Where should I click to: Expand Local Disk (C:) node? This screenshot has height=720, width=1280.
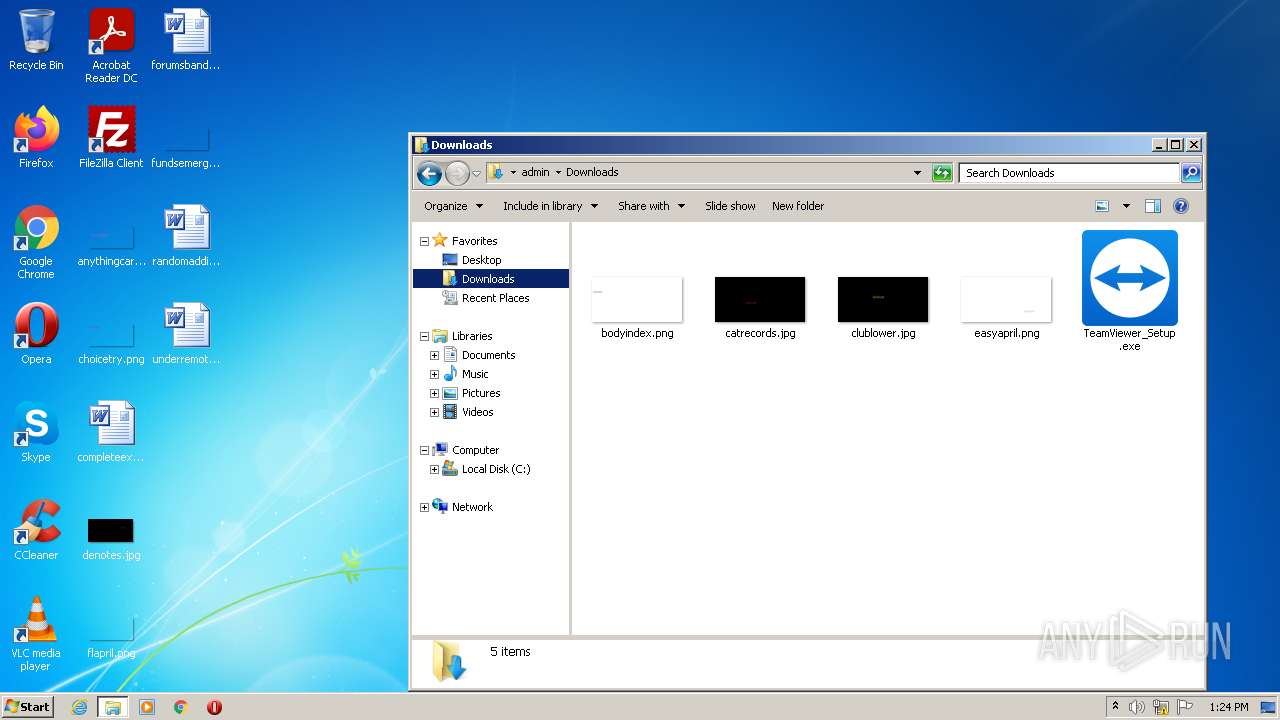tap(434, 469)
